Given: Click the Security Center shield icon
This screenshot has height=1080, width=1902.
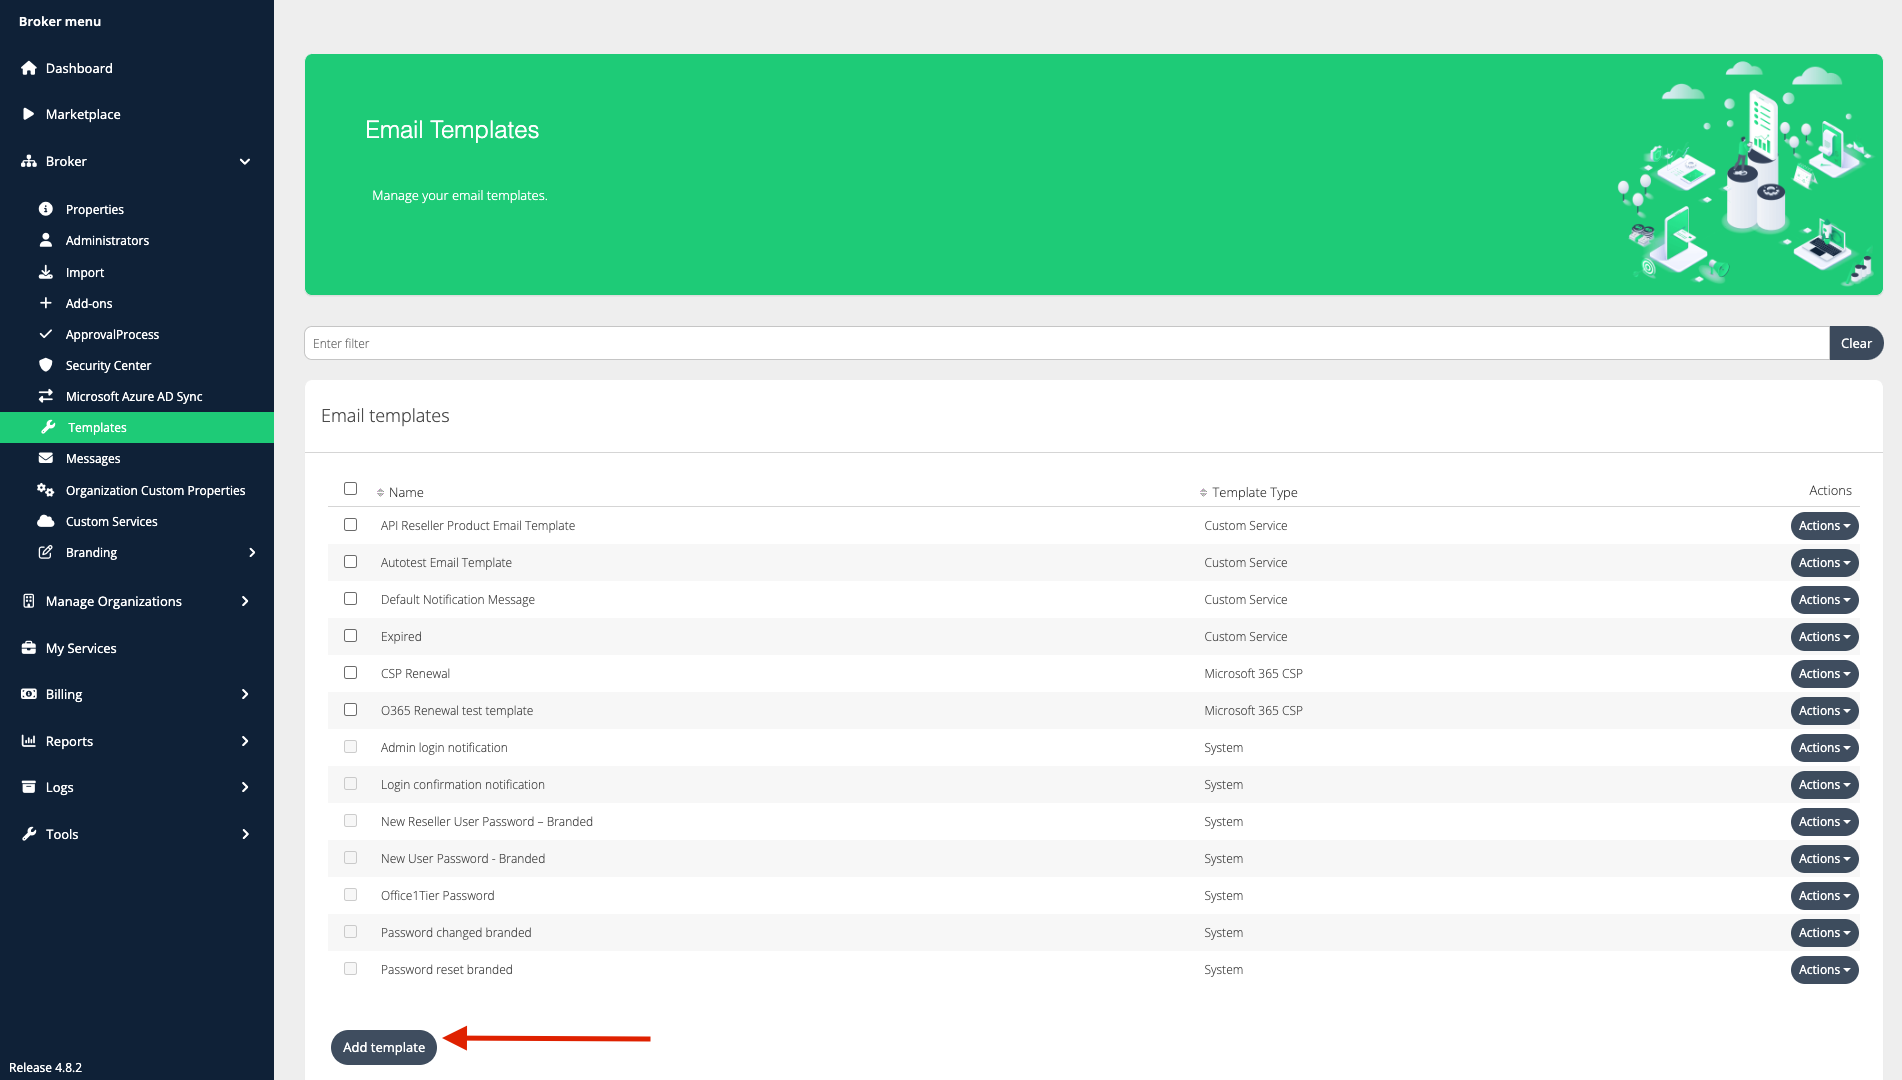Looking at the screenshot, I should (46, 365).
